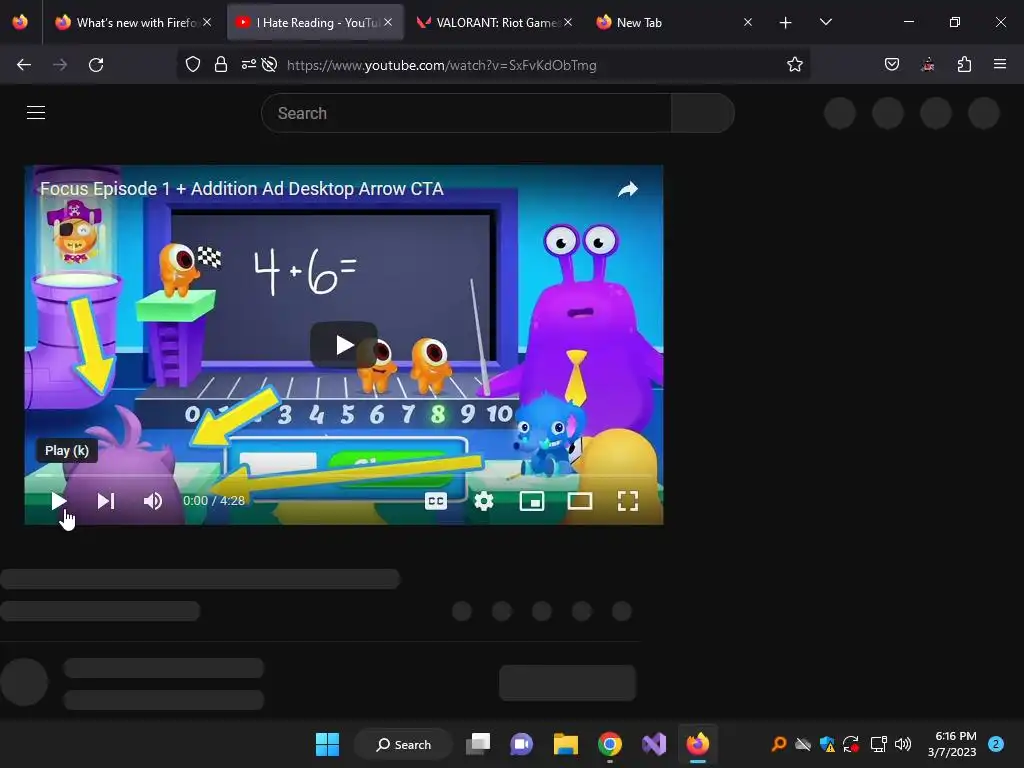Close the VALORANT tab
Image resolution: width=1024 pixels, height=768 pixels.
point(568,22)
